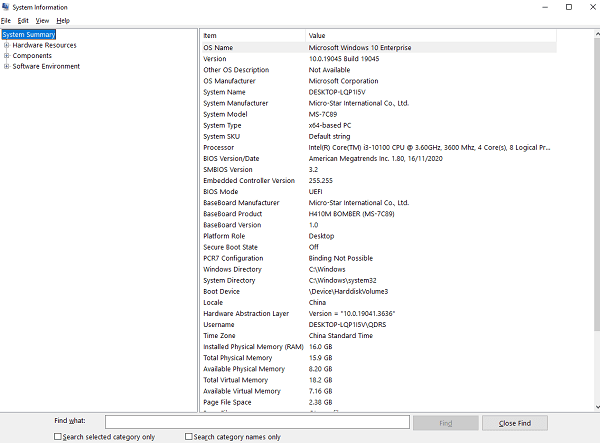Select the Hardware Resources category
600x443 pixels.
tap(44, 45)
